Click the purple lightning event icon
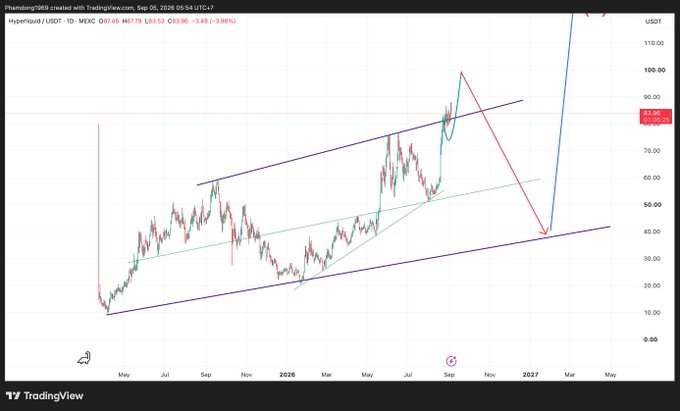The height and width of the screenshot is (411, 680). [x=451, y=361]
